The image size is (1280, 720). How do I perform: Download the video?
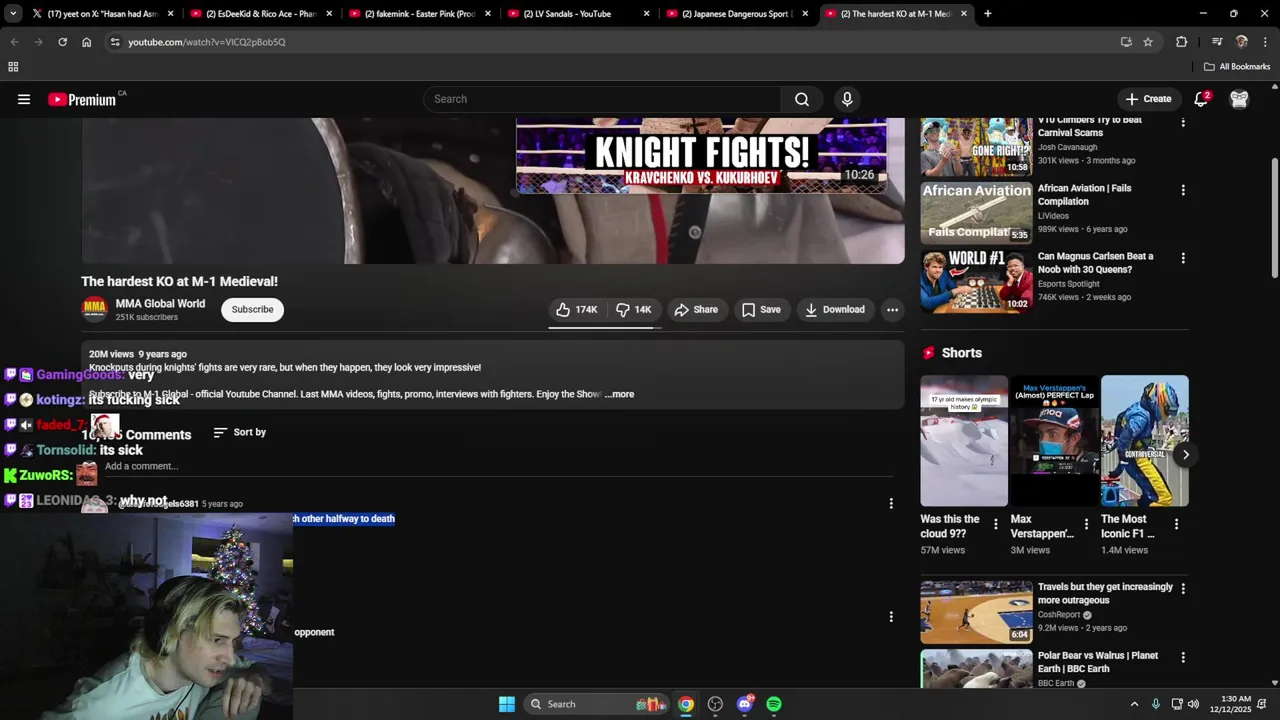pyautogui.click(x=835, y=310)
